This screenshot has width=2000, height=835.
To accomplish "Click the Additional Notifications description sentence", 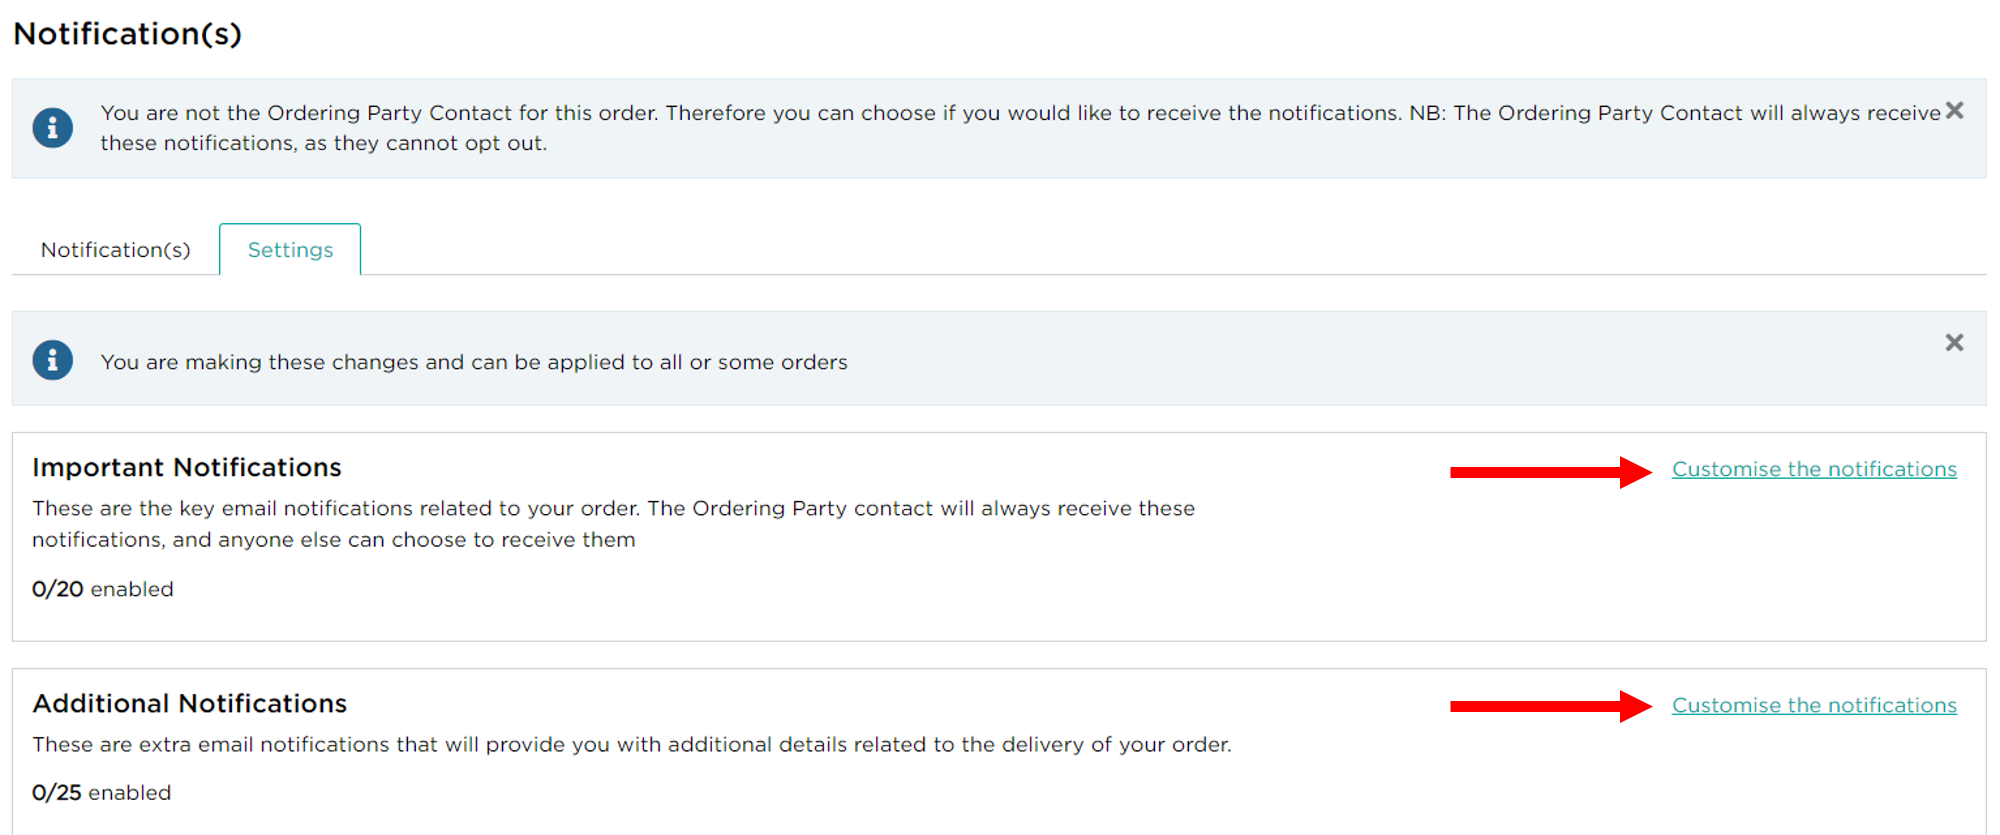I will pyautogui.click(x=632, y=744).
